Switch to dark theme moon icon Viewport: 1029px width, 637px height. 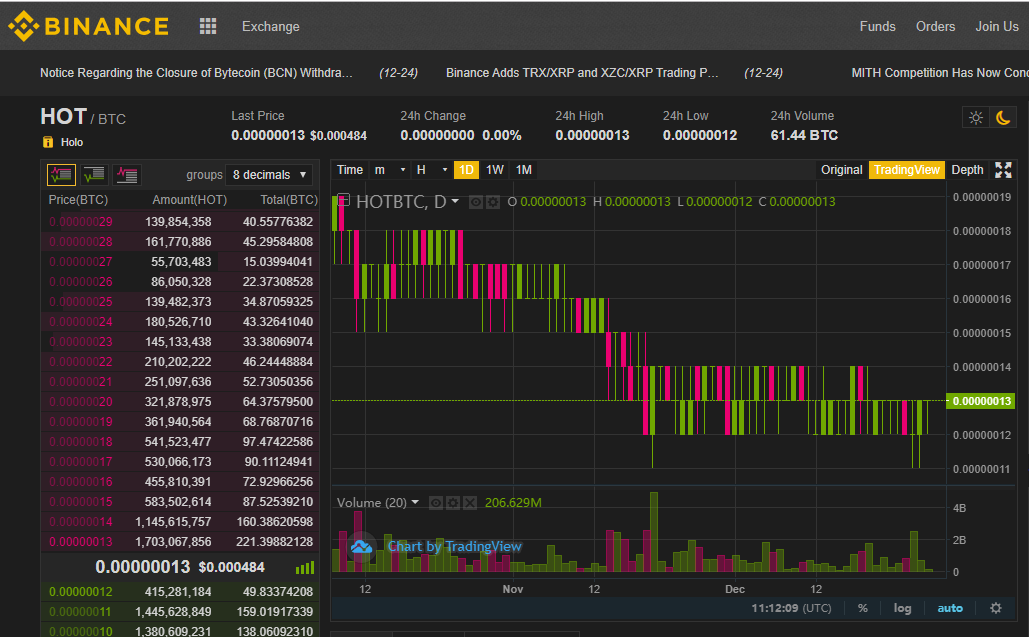tap(1003, 117)
